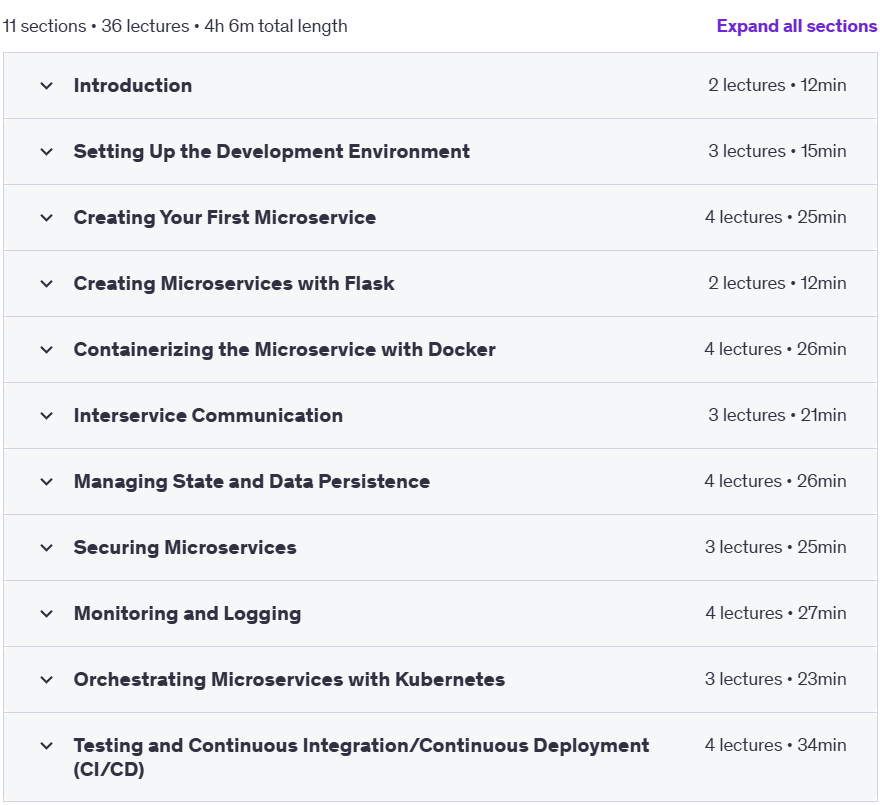Click chevron beside Creating Your First Microservice
This screenshot has width=880, height=805.
(47, 218)
